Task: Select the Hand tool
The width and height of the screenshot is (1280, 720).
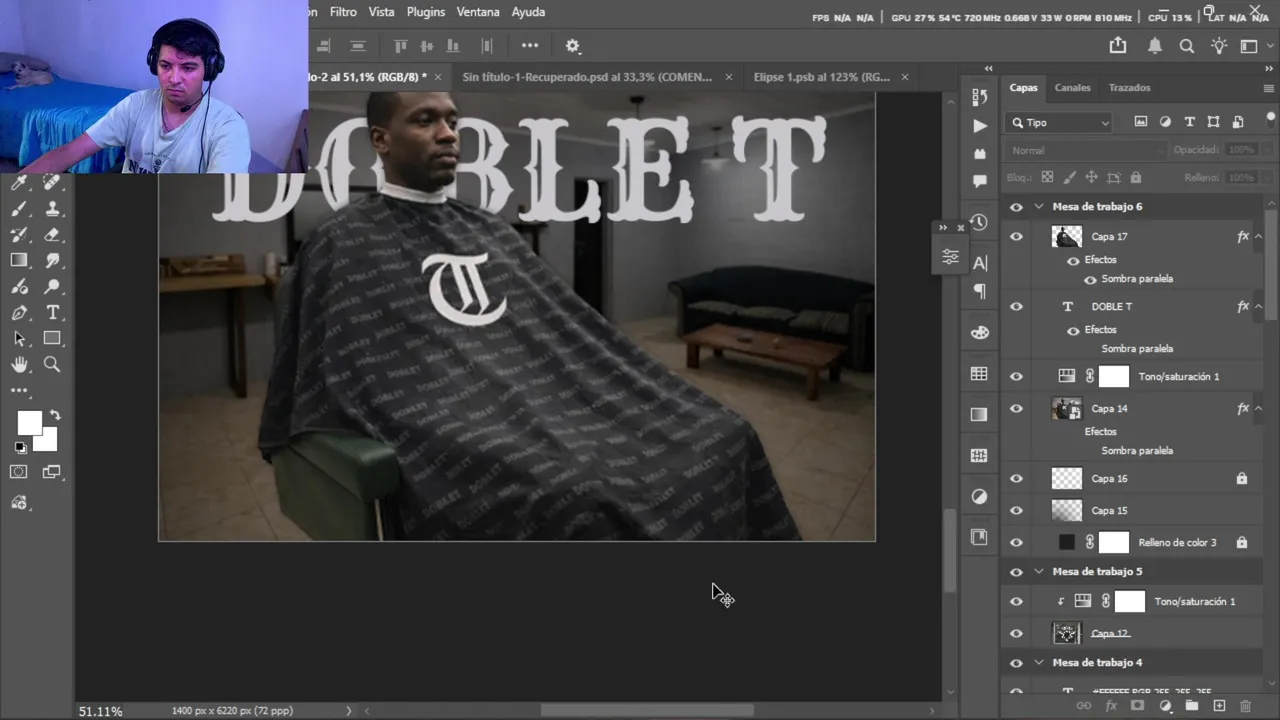Action: [x=19, y=365]
